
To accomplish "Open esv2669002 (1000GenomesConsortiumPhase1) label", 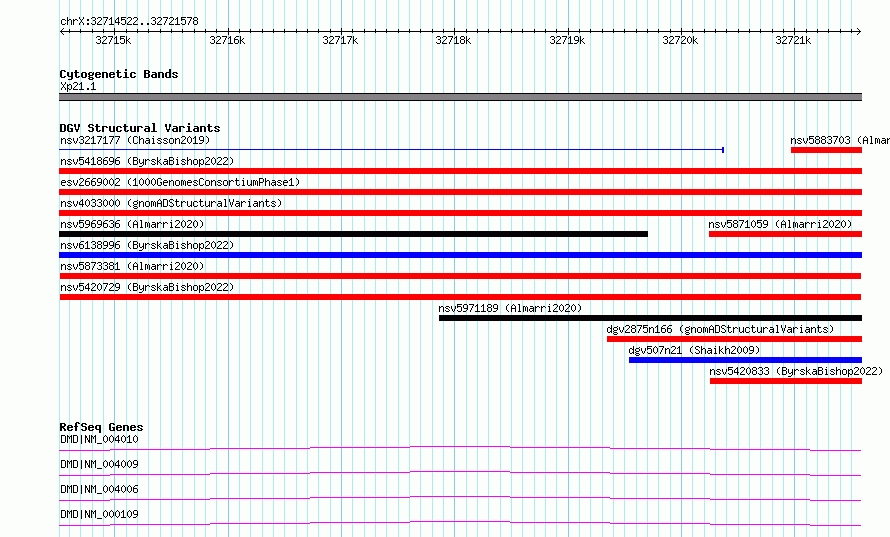I will [x=180, y=182].
